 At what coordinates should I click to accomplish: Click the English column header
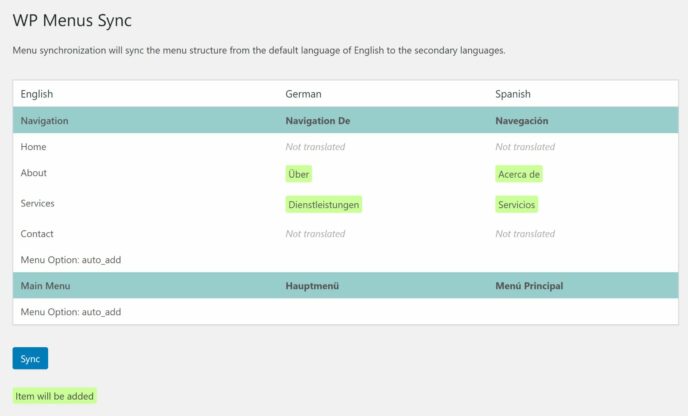click(37, 94)
